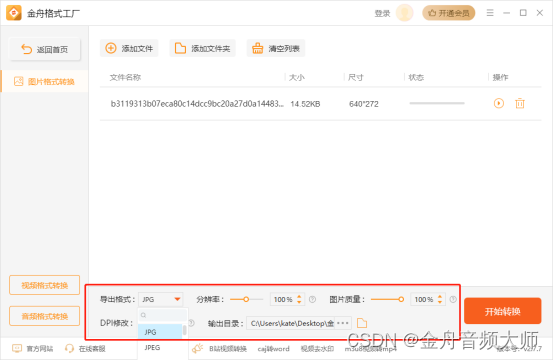Open the B站视频转换 link
The image size is (554, 360).
pos(228,349)
